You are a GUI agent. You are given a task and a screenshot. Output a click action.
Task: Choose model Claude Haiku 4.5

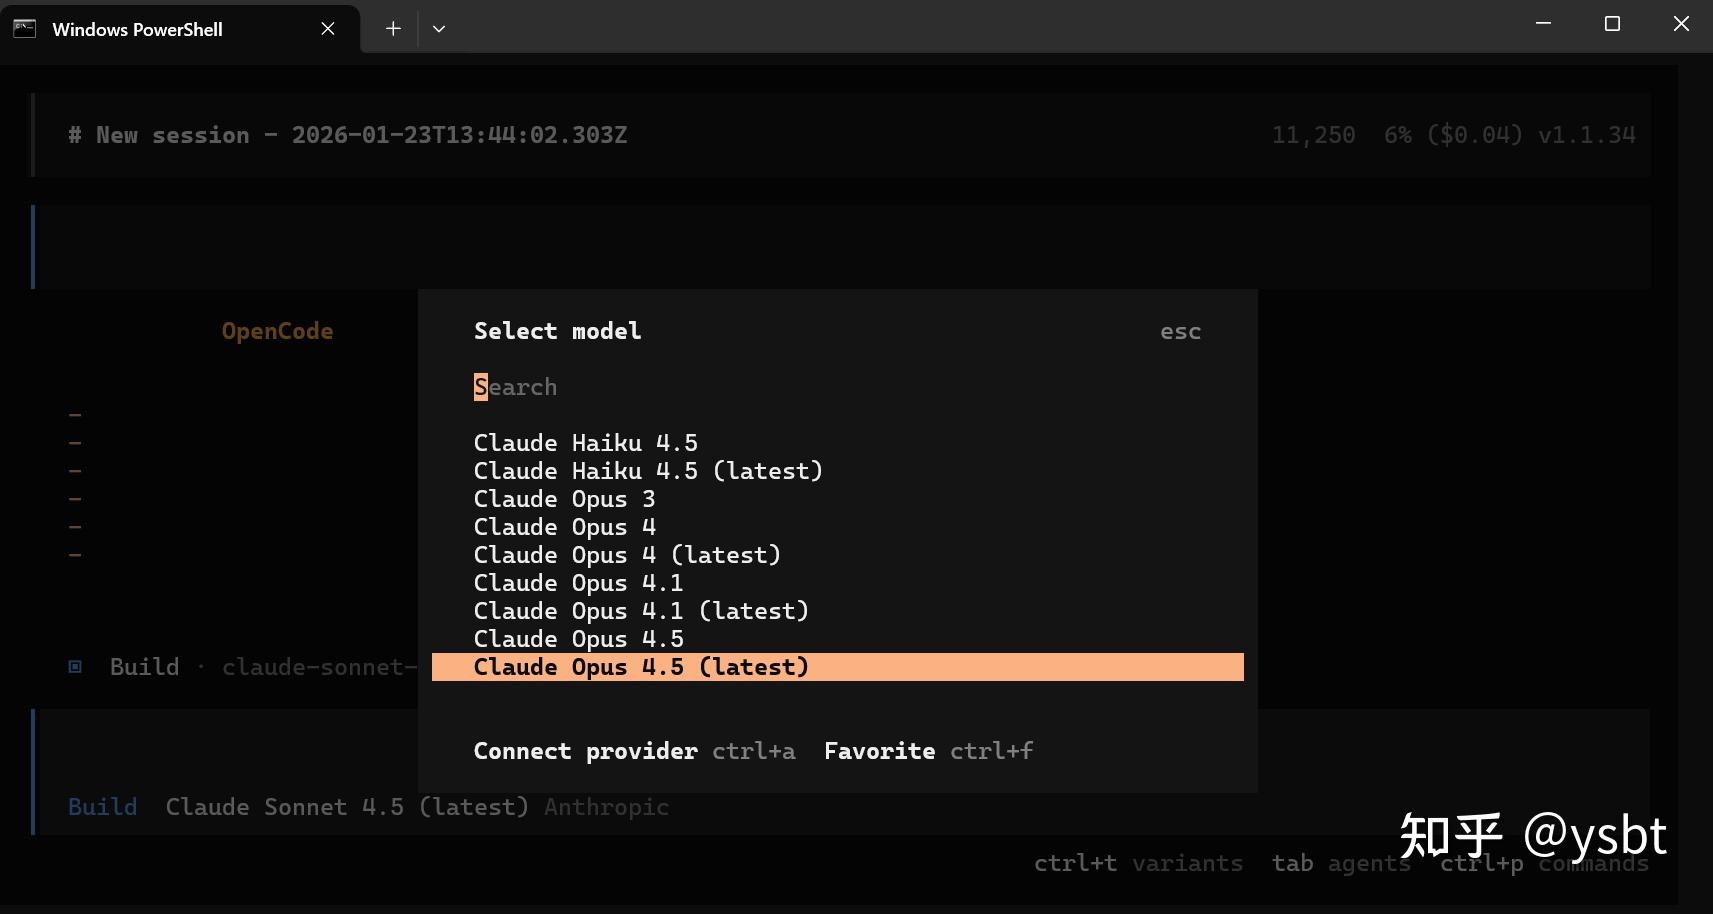pos(837,443)
